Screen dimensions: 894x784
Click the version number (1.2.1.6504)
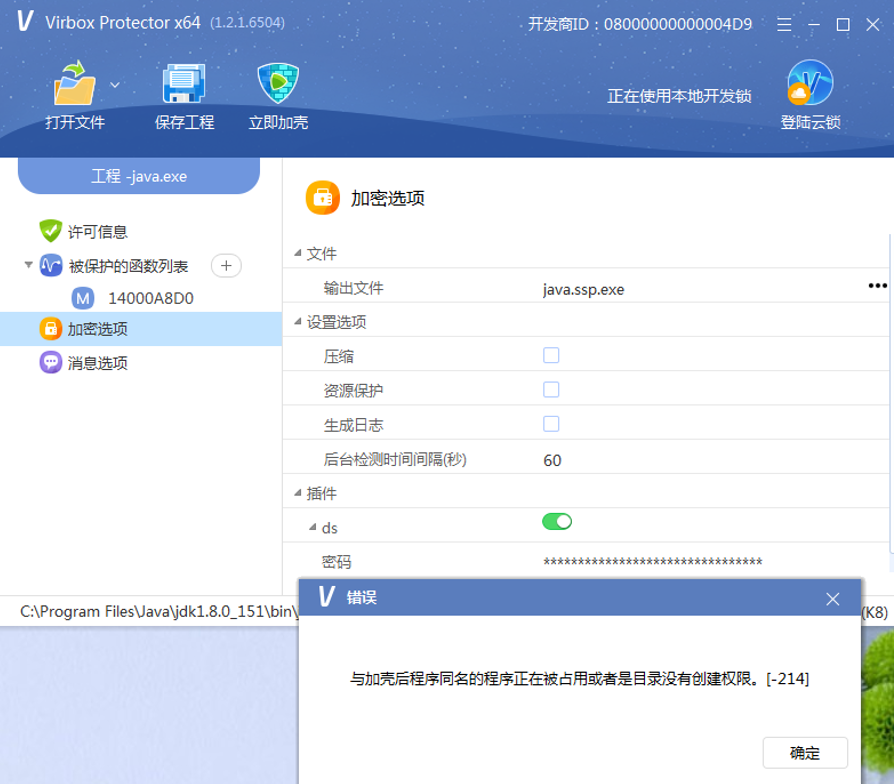coord(247,23)
